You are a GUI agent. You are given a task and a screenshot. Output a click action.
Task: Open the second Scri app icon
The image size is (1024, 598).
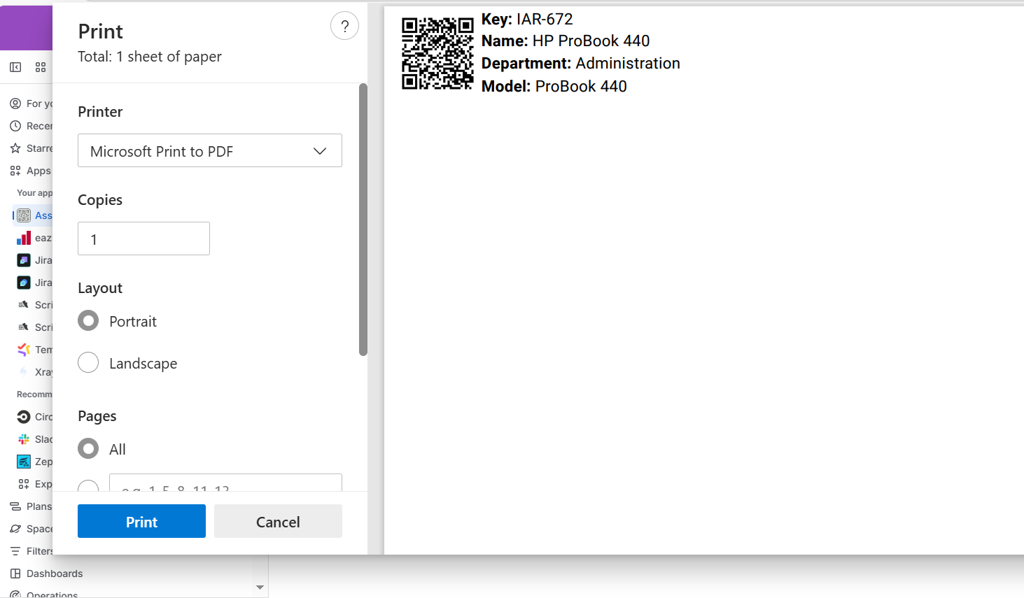pos(24,327)
